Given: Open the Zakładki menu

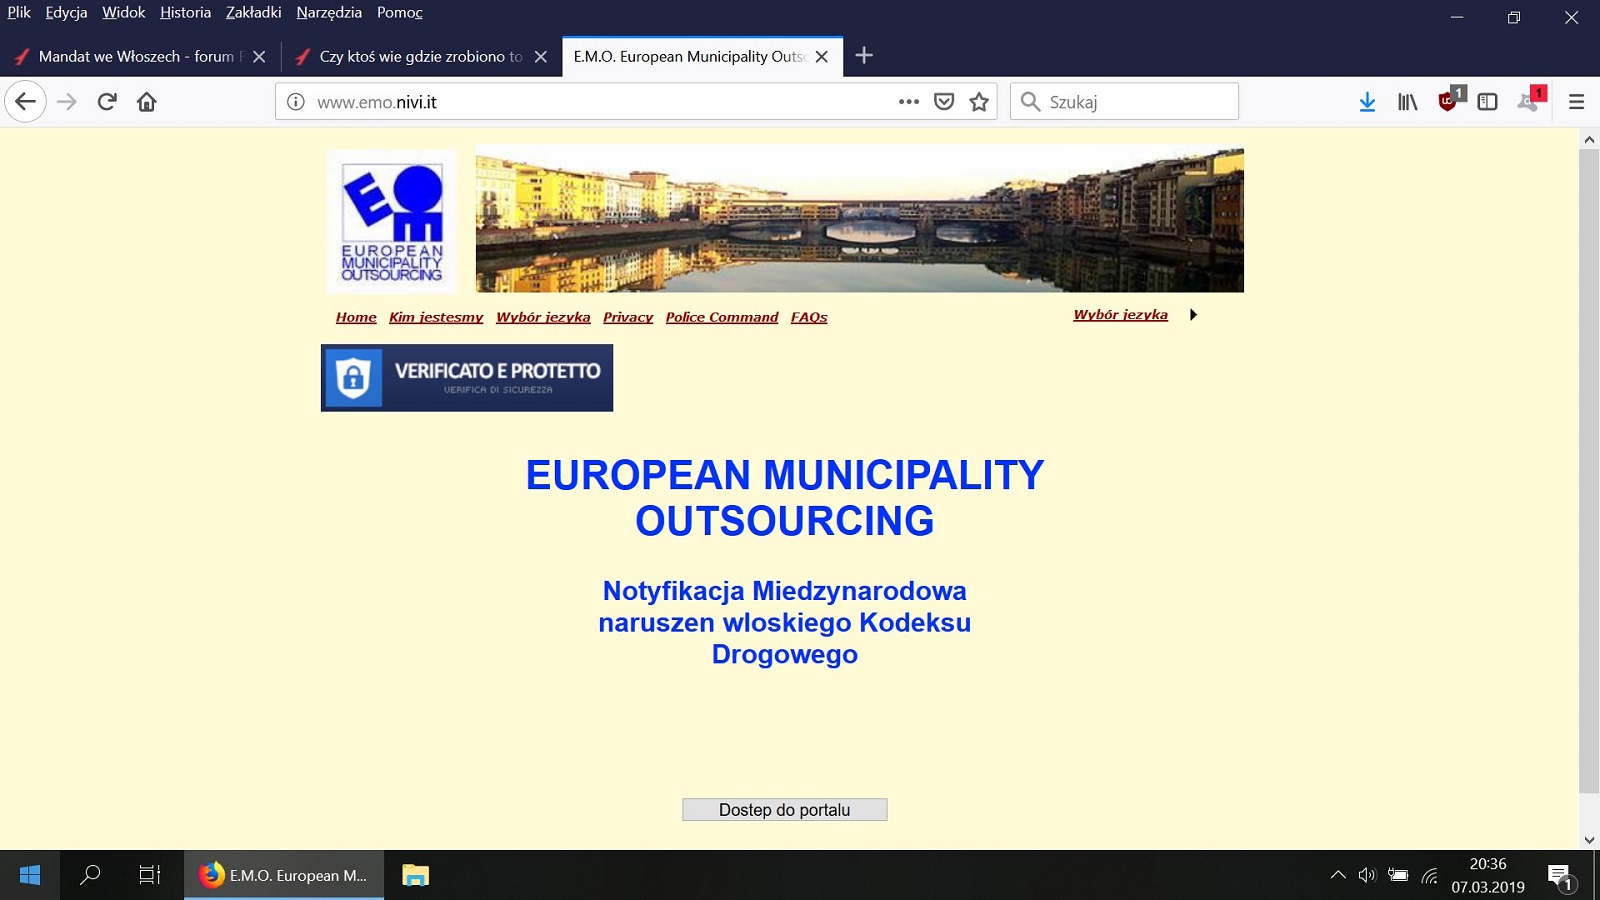Looking at the screenshot, I should click(x=253, y=12).
